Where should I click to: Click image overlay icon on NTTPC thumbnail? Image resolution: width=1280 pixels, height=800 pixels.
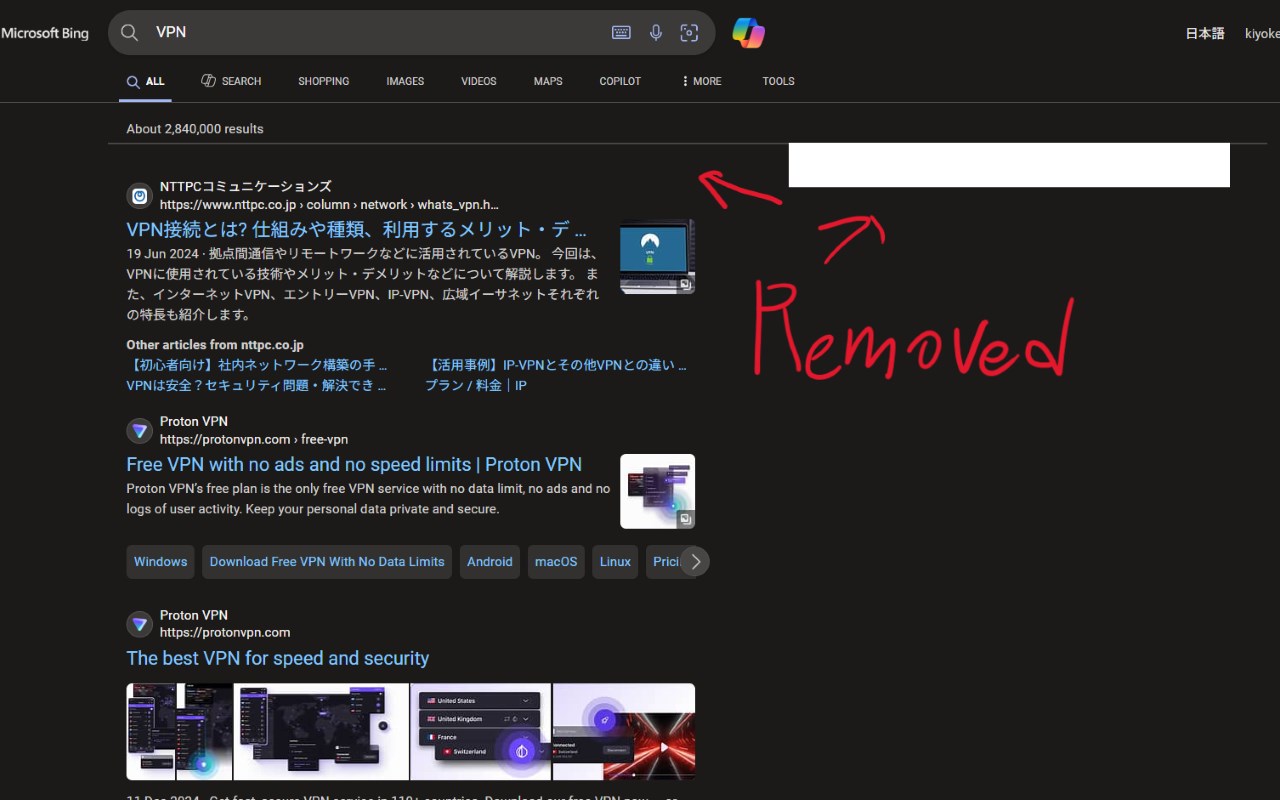[685, 284]
